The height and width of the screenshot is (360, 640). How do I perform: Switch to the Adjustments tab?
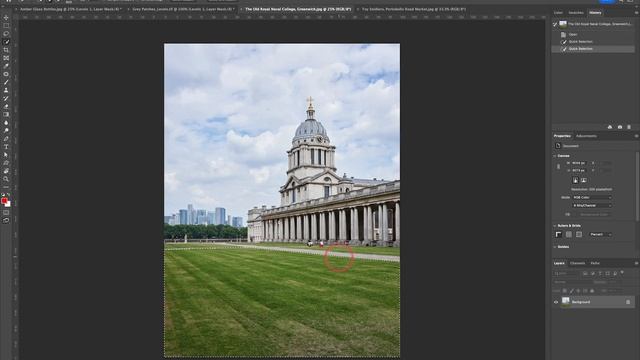coord(586,136)
